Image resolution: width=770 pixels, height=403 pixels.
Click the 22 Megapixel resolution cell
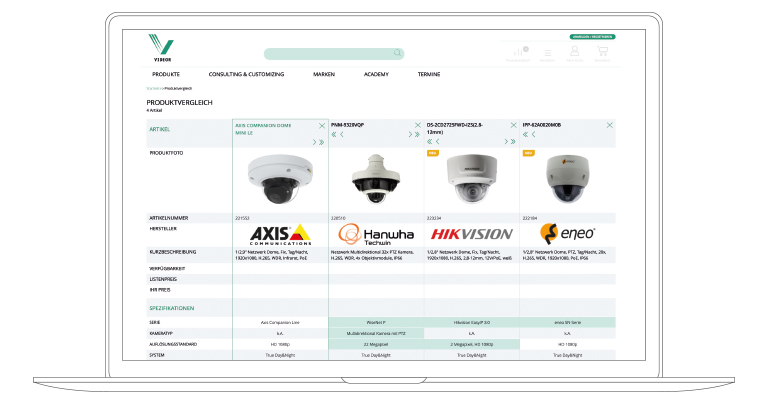tap(376, 344)
